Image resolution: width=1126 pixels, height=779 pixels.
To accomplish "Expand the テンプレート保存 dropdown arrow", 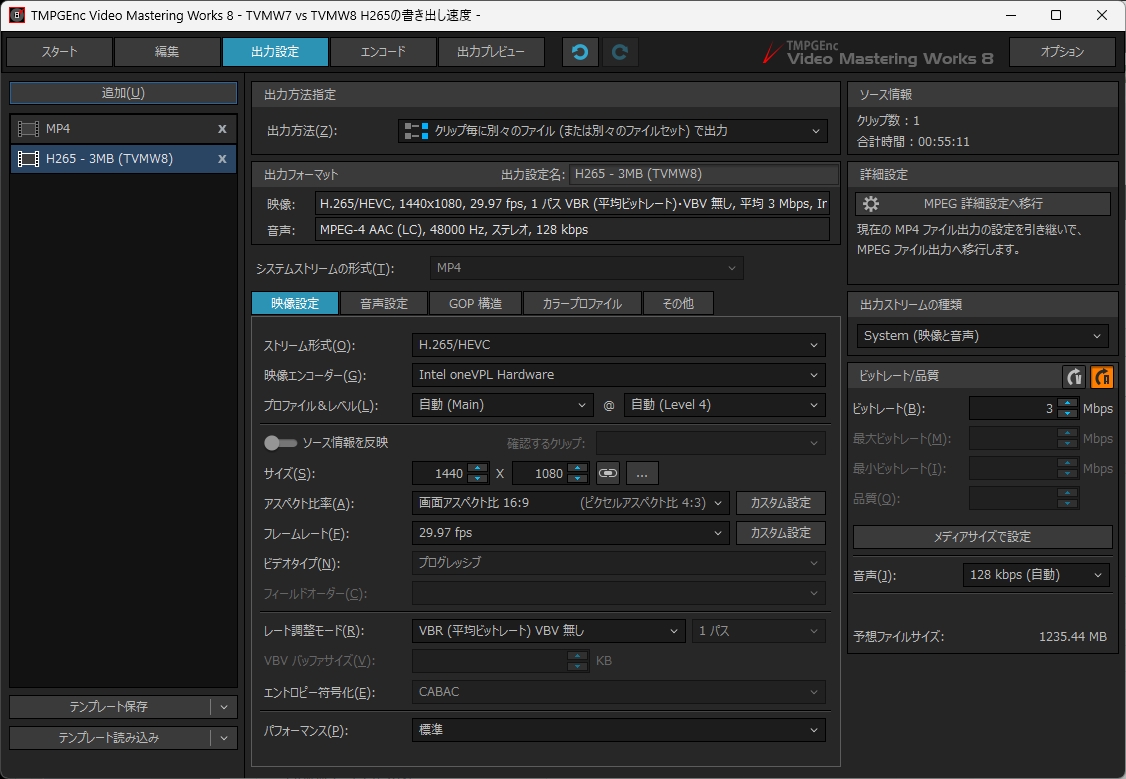I will click(x=224, y=707).
